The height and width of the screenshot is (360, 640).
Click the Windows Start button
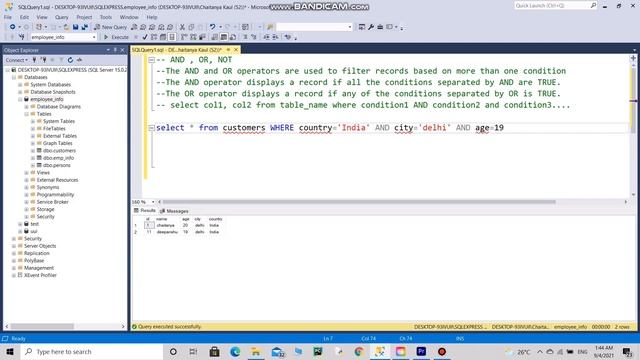[x=10, y=351]
